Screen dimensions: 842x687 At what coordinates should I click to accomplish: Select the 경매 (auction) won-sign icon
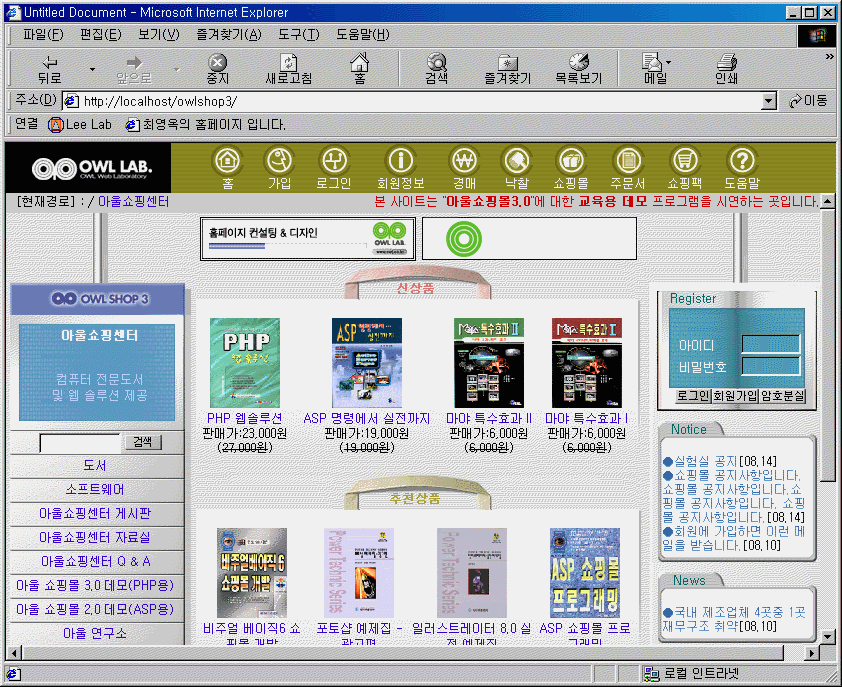(x=463, y=161)
